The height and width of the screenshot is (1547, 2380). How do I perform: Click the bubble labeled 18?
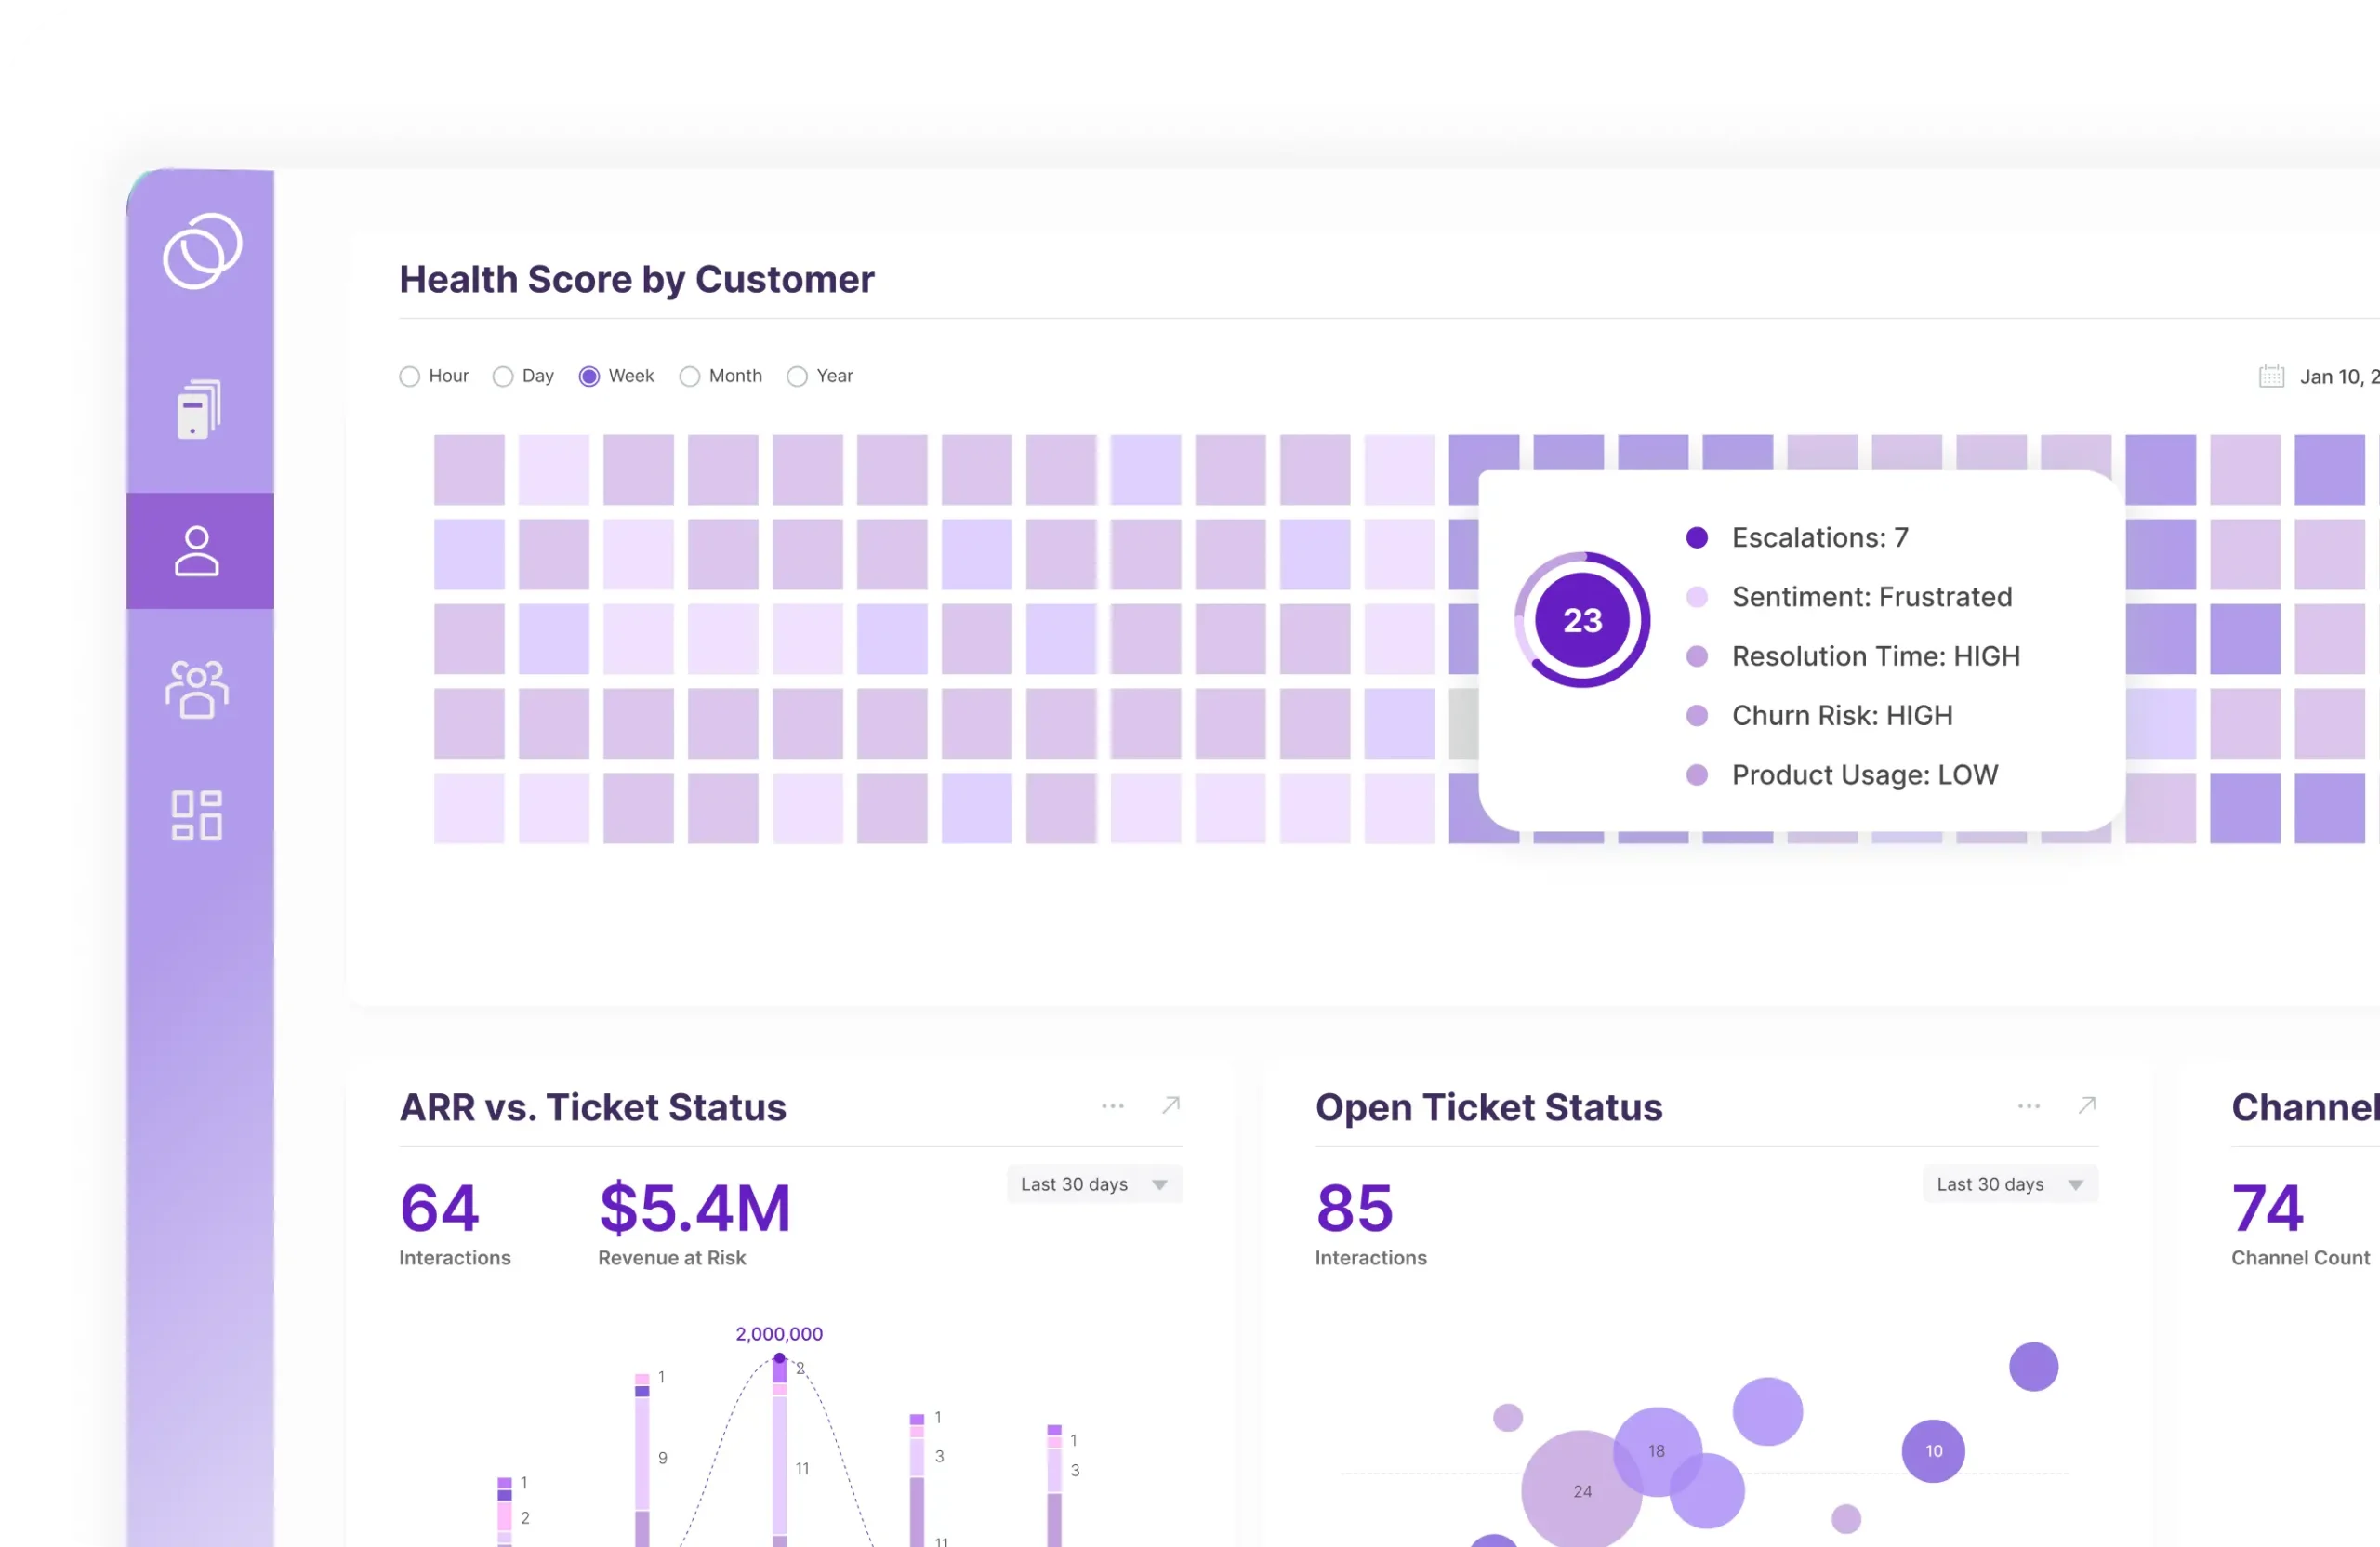(x=1657, y=1451)
